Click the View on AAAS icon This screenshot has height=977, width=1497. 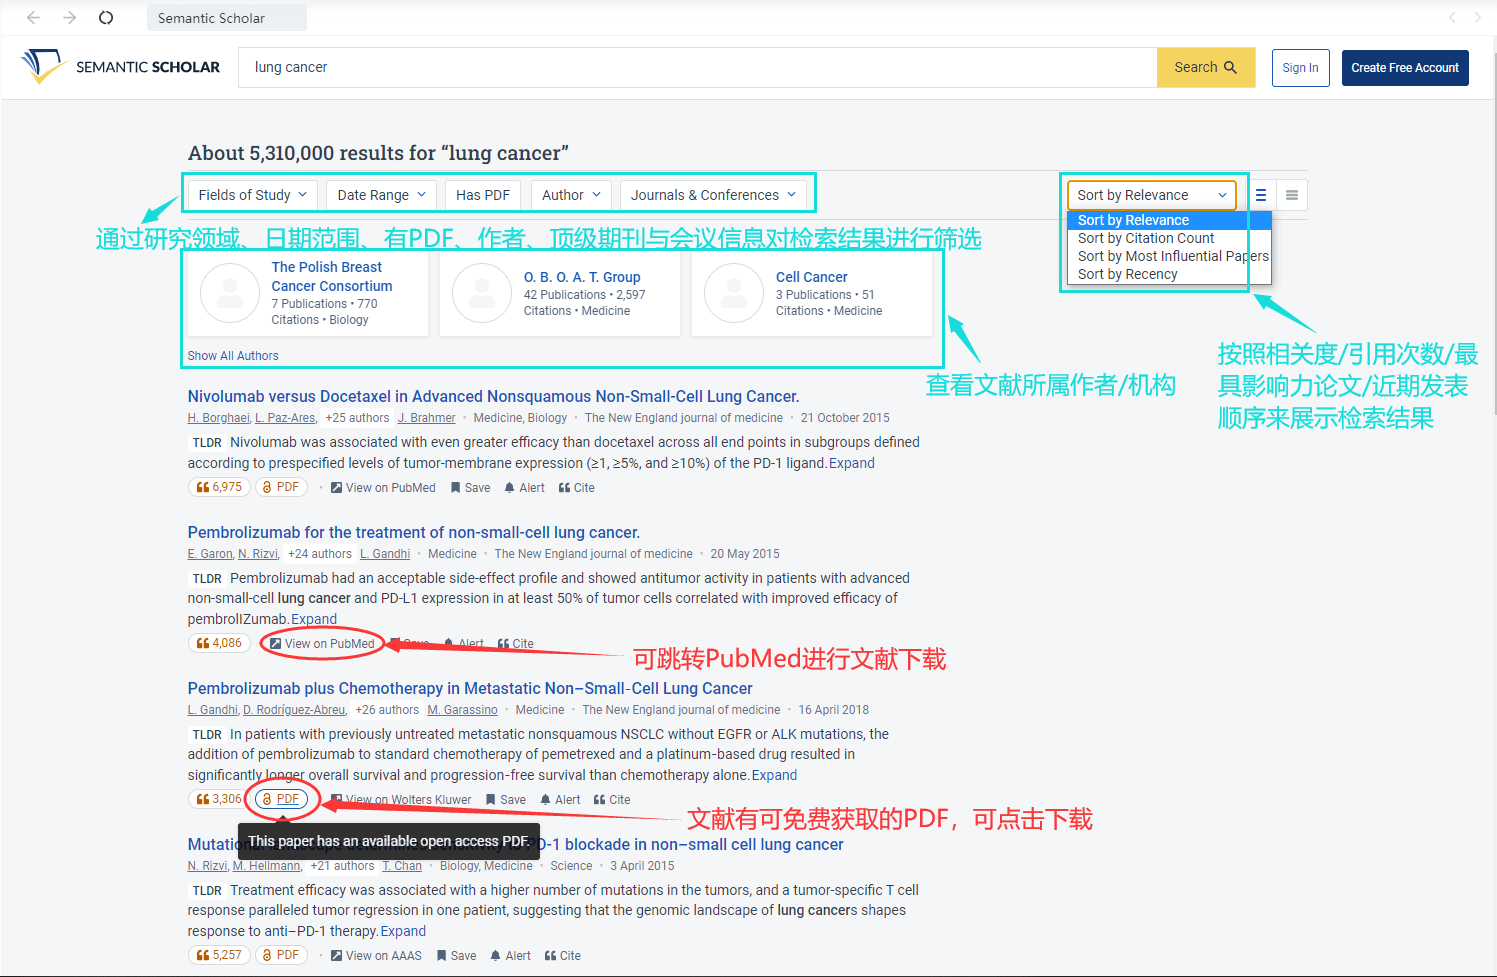(336, 955)
